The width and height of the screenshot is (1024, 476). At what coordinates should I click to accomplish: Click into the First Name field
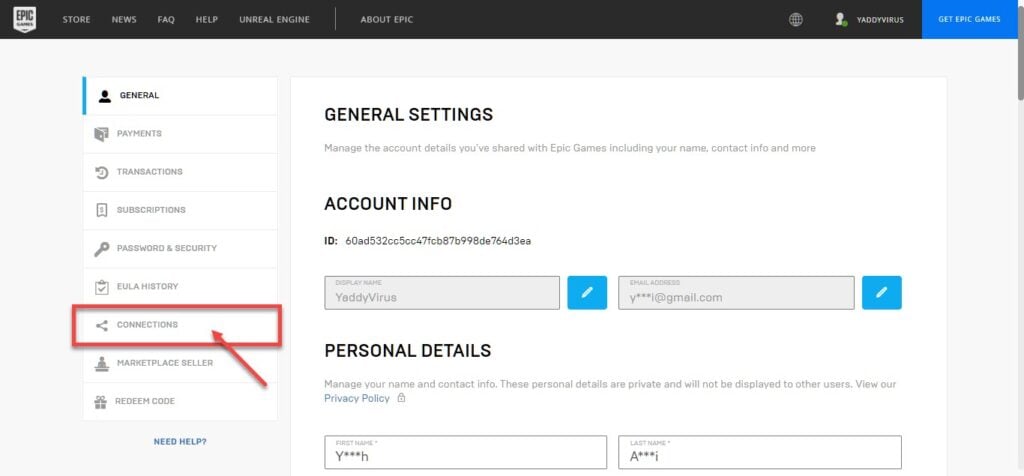click(x=466, y=452)
